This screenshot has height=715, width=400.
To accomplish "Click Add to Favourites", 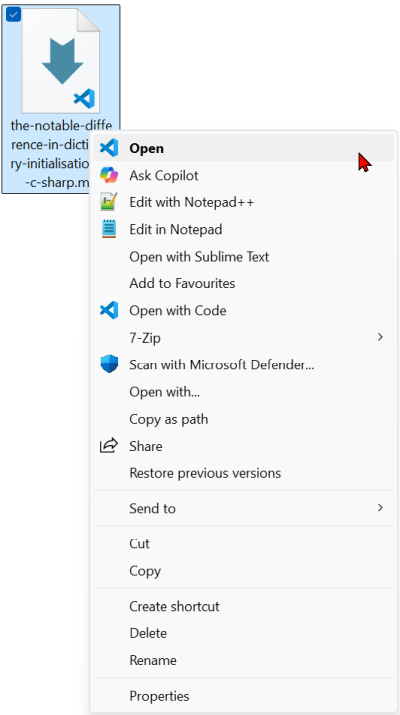I will tap(244, 283).
